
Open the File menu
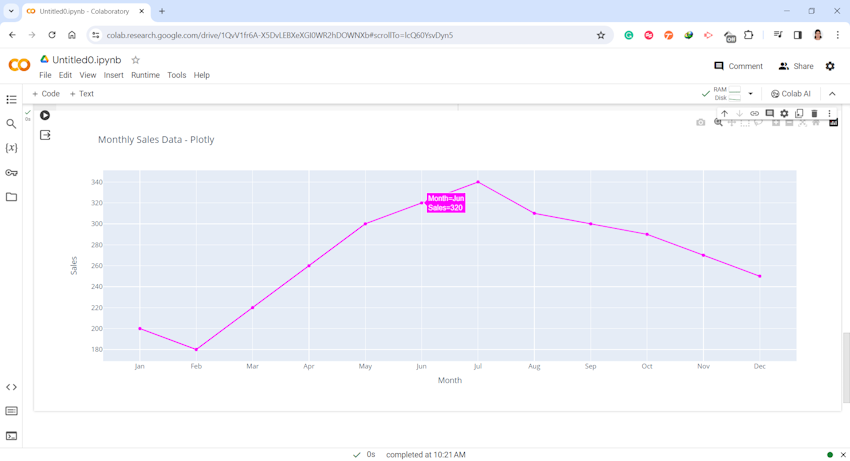pos(46,75)
